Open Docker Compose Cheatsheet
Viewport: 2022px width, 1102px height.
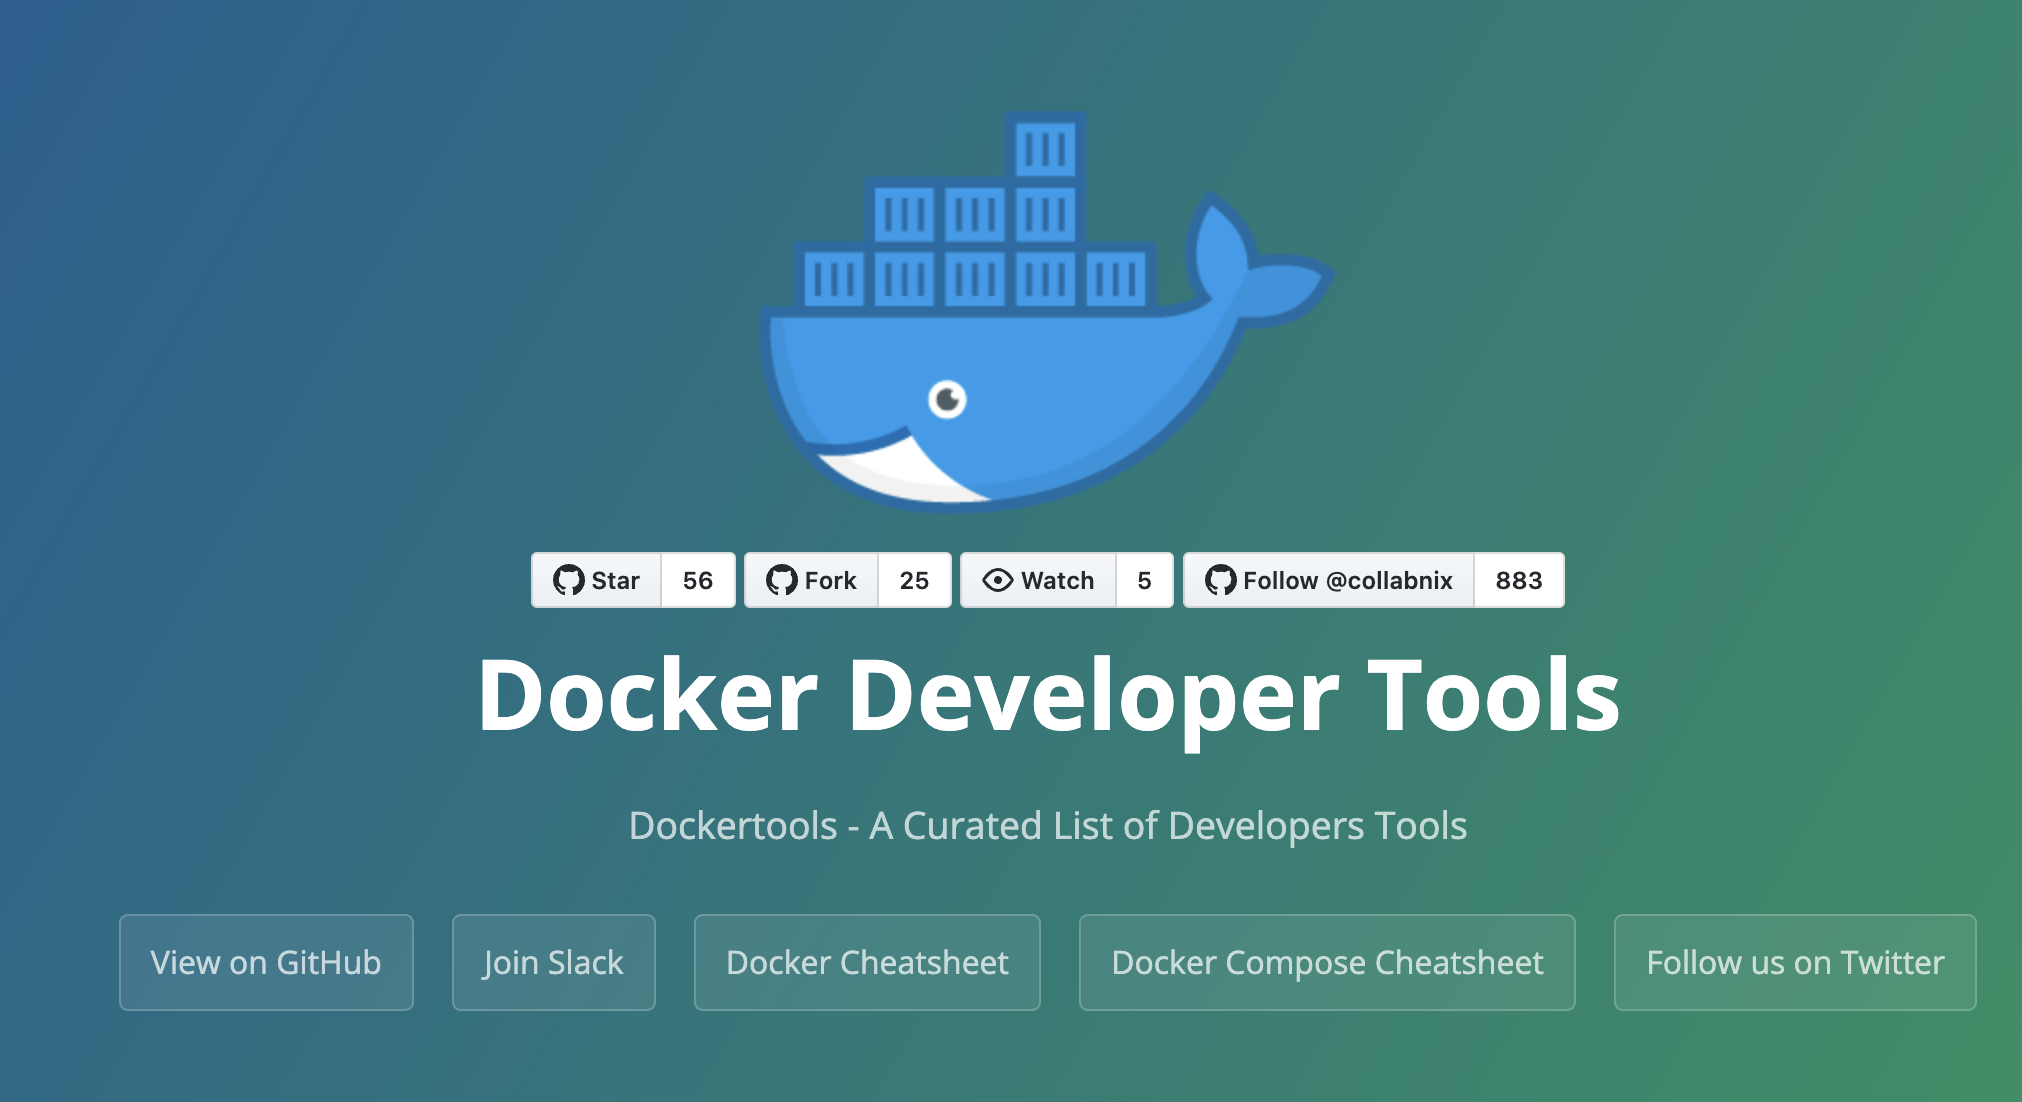point(1327,962)
